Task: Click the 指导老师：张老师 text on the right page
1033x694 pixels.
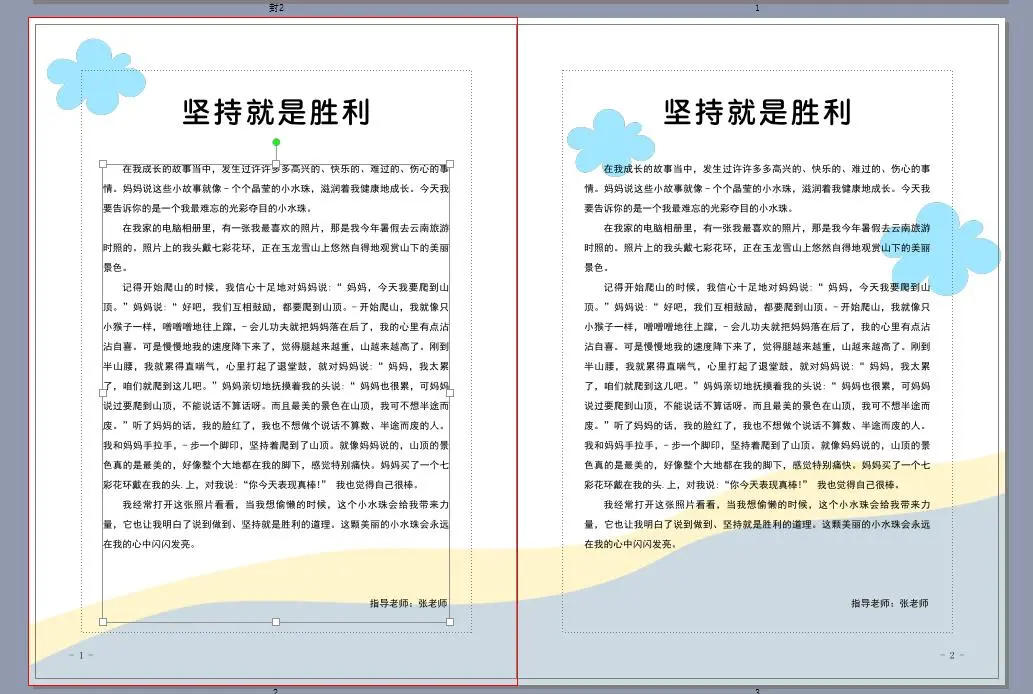Action: click(889, 603)
